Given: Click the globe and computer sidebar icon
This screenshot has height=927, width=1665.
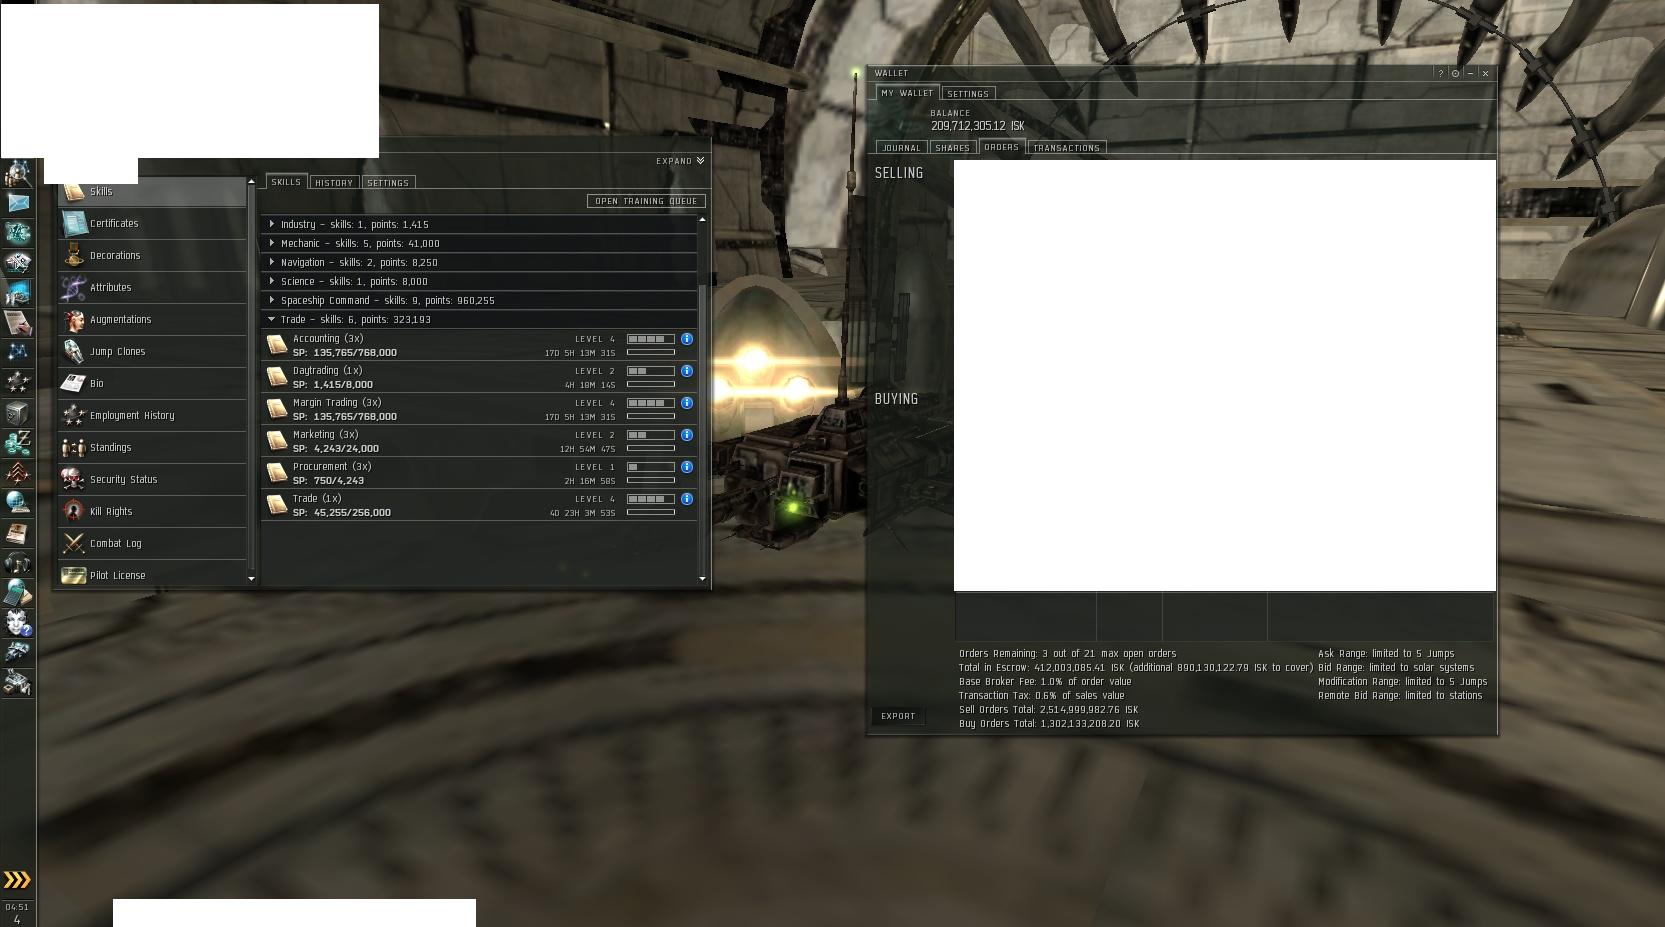Looking at the screenshot, I should (18, 502).
